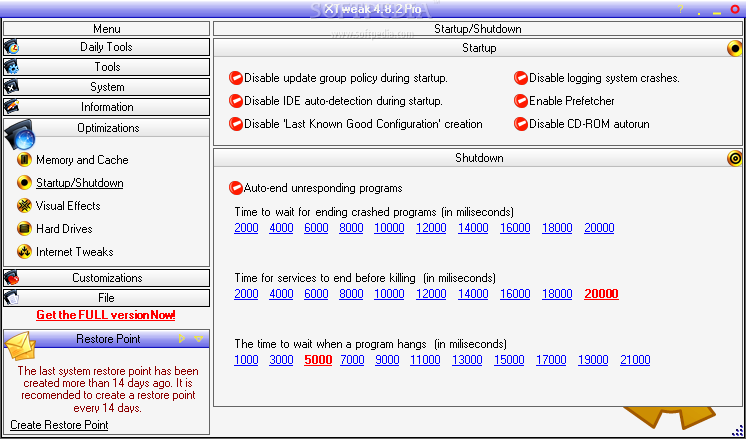The image size is (746, 439).
Task: Set program hang wait time to 21000
Action: click(635, 360)
